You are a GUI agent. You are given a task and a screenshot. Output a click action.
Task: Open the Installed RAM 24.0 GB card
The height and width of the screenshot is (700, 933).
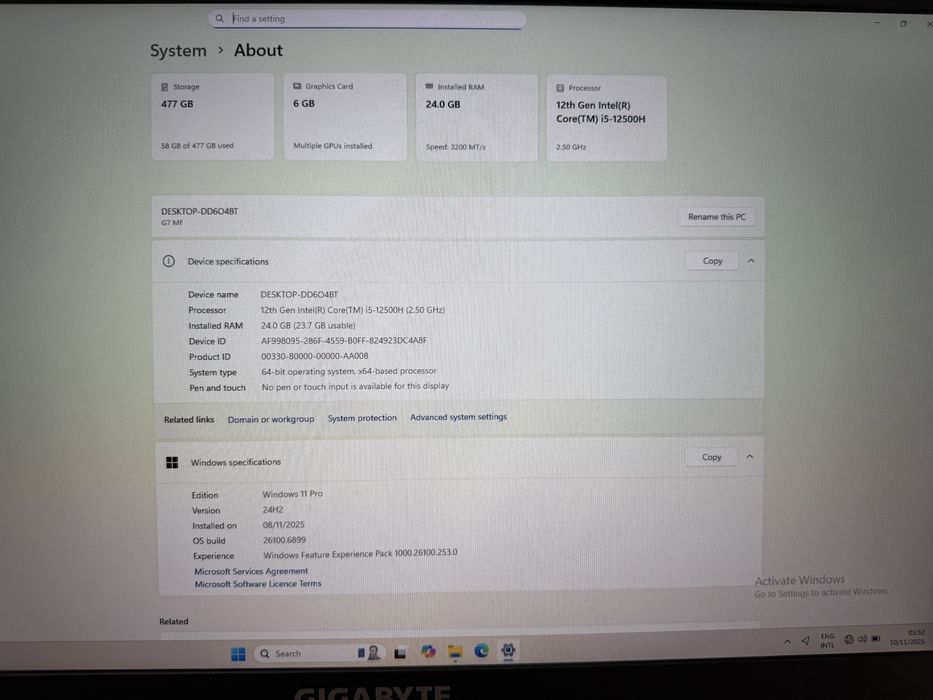pos(477,117)
